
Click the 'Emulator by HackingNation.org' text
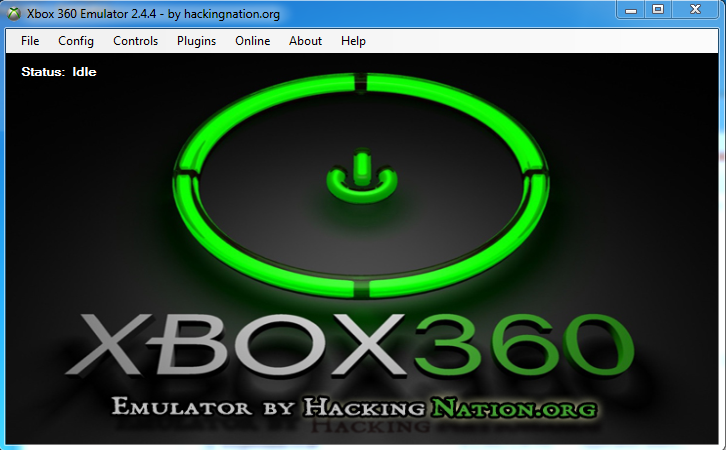[354, 407]
